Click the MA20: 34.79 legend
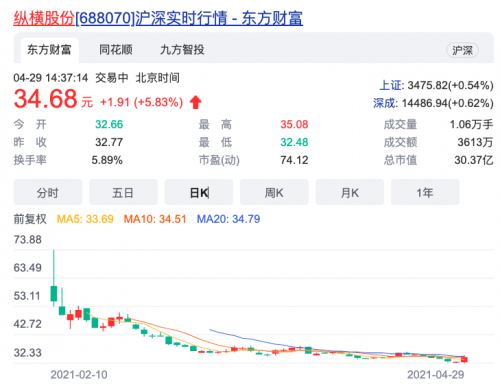Screen dimensions: 500x384 coord(228,219)
